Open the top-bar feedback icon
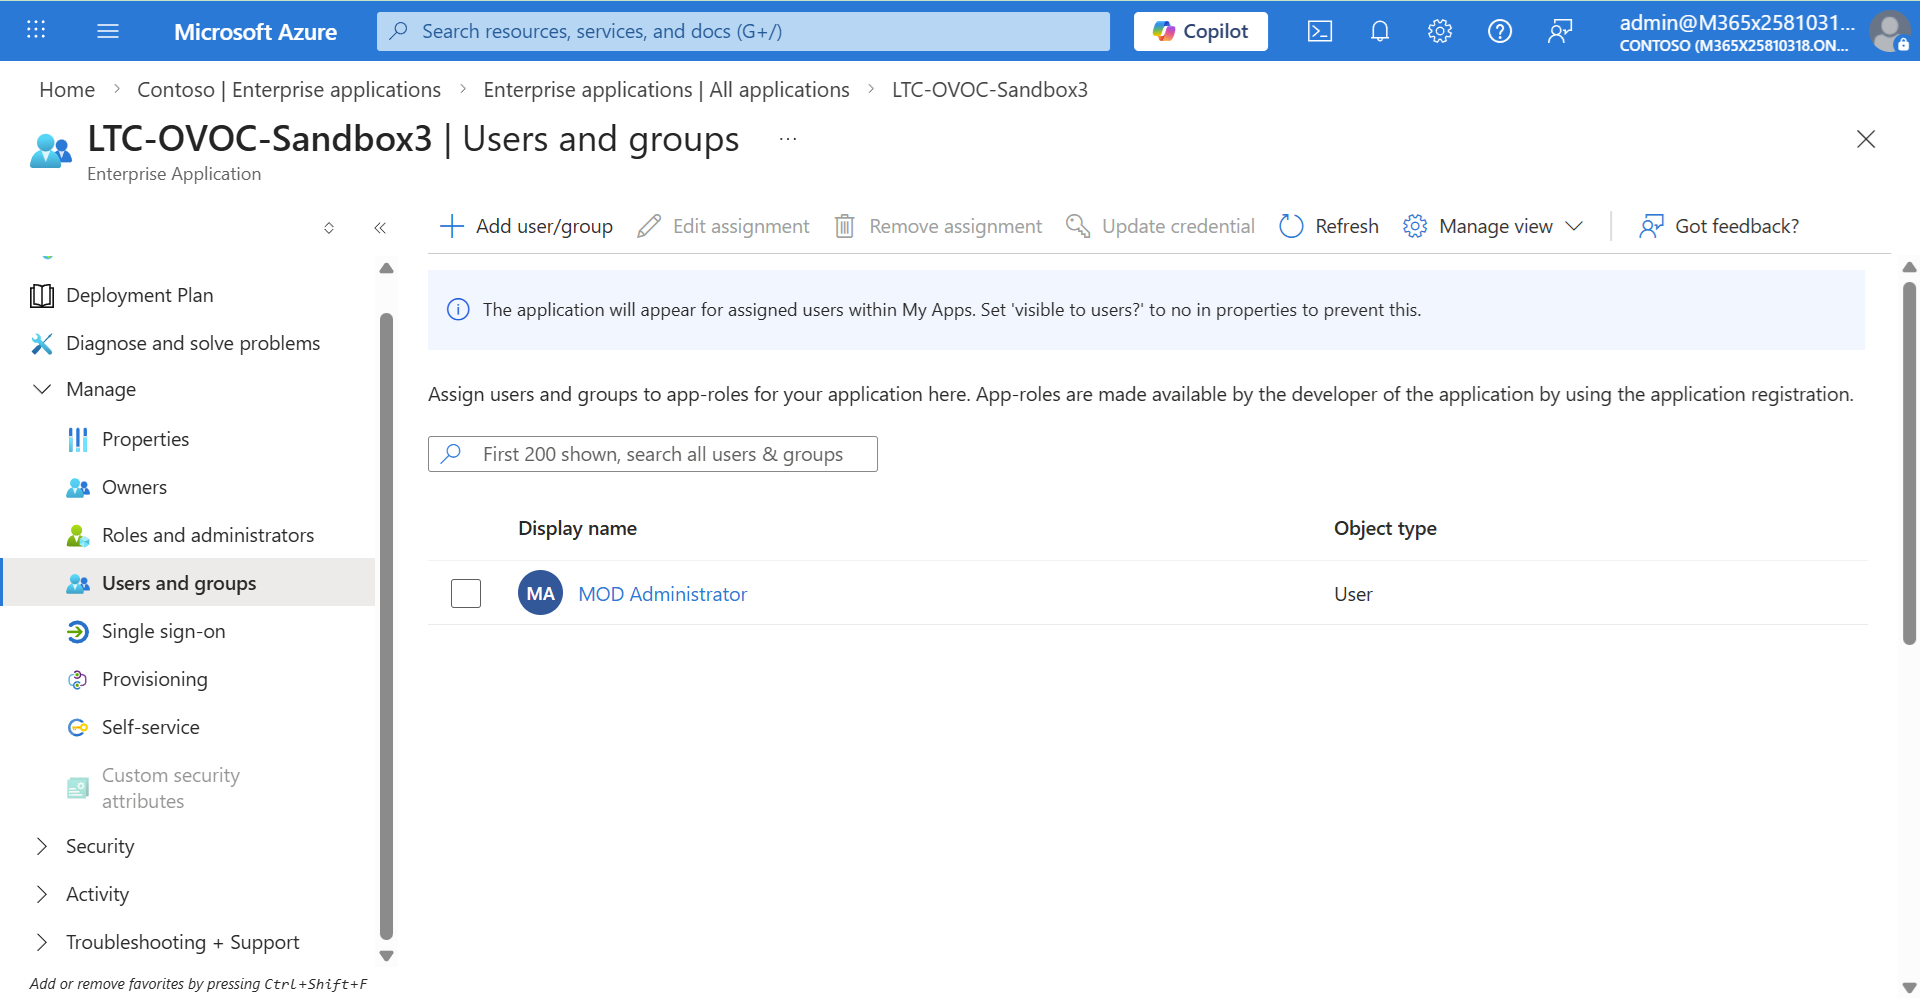The width and height of the screenshot is (1920, 998). 1559,31
